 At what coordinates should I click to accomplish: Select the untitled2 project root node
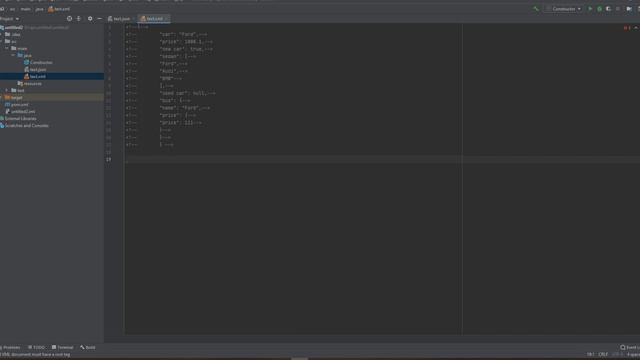(14, 27)
